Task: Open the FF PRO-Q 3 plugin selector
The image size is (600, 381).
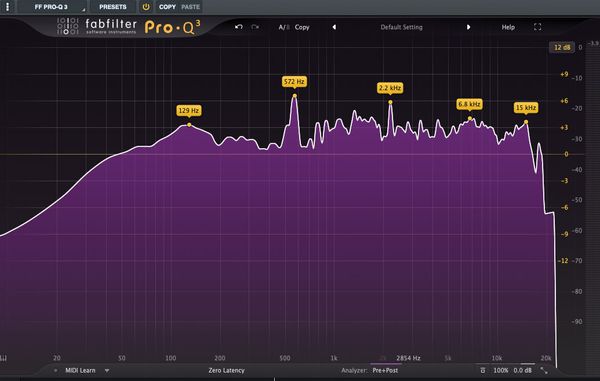Action: click(x=53, y=7)
